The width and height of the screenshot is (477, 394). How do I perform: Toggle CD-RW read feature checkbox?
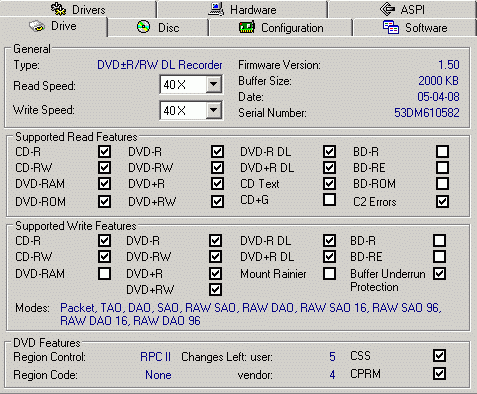coord(104,167)
